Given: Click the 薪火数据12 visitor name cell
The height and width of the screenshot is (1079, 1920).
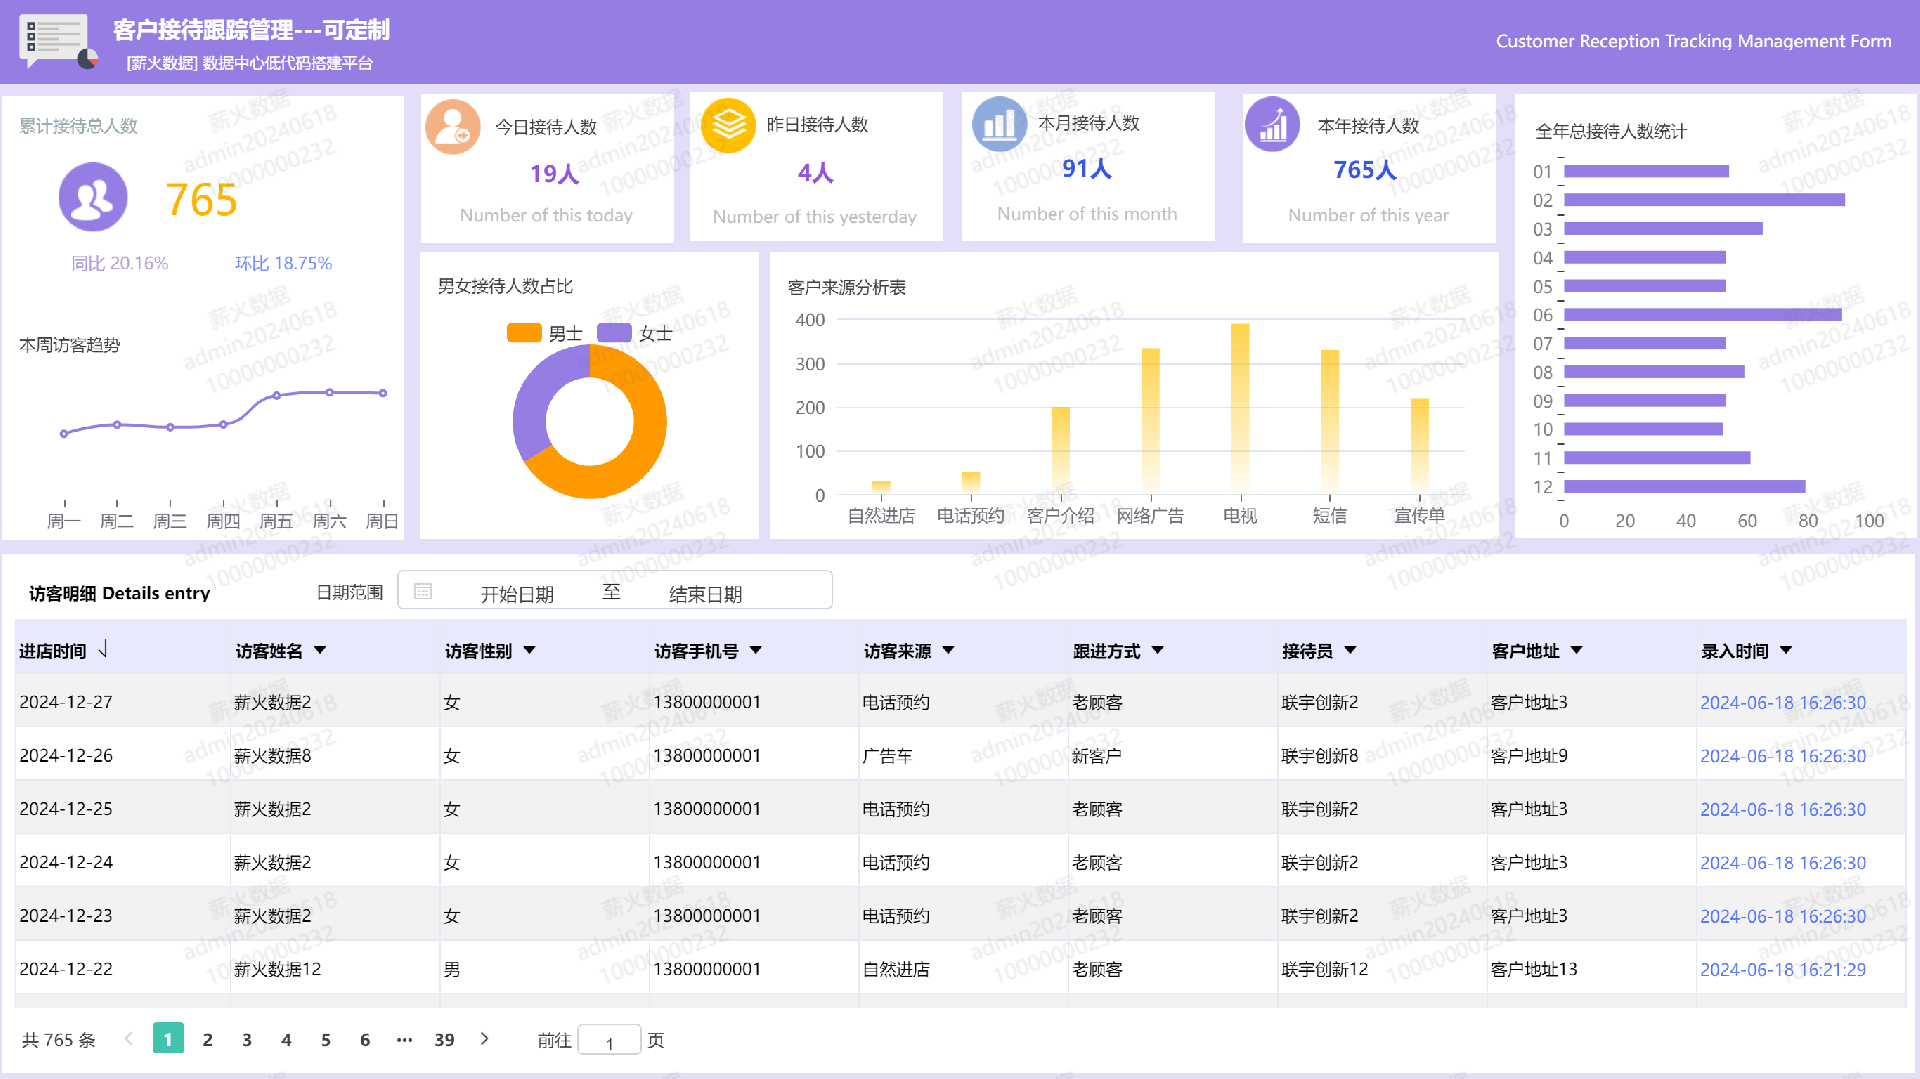Looking at the screenshot, I should point(278,969).
